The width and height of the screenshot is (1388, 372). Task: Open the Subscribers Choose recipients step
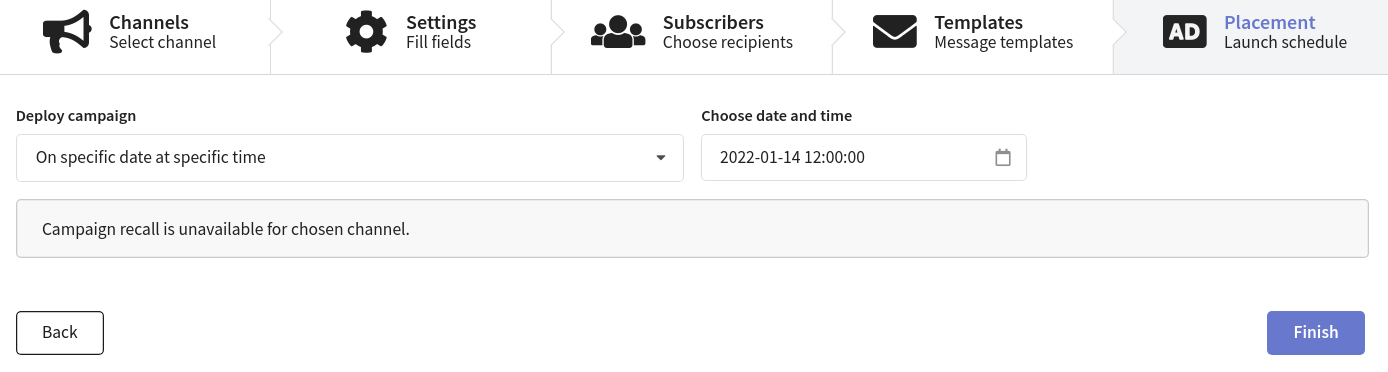(692, 37)
